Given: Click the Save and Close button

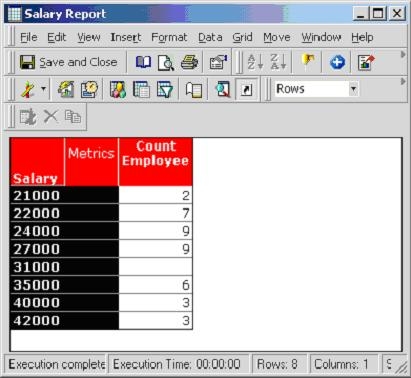Looking at the screenshot, I should [x=69, y=62].
